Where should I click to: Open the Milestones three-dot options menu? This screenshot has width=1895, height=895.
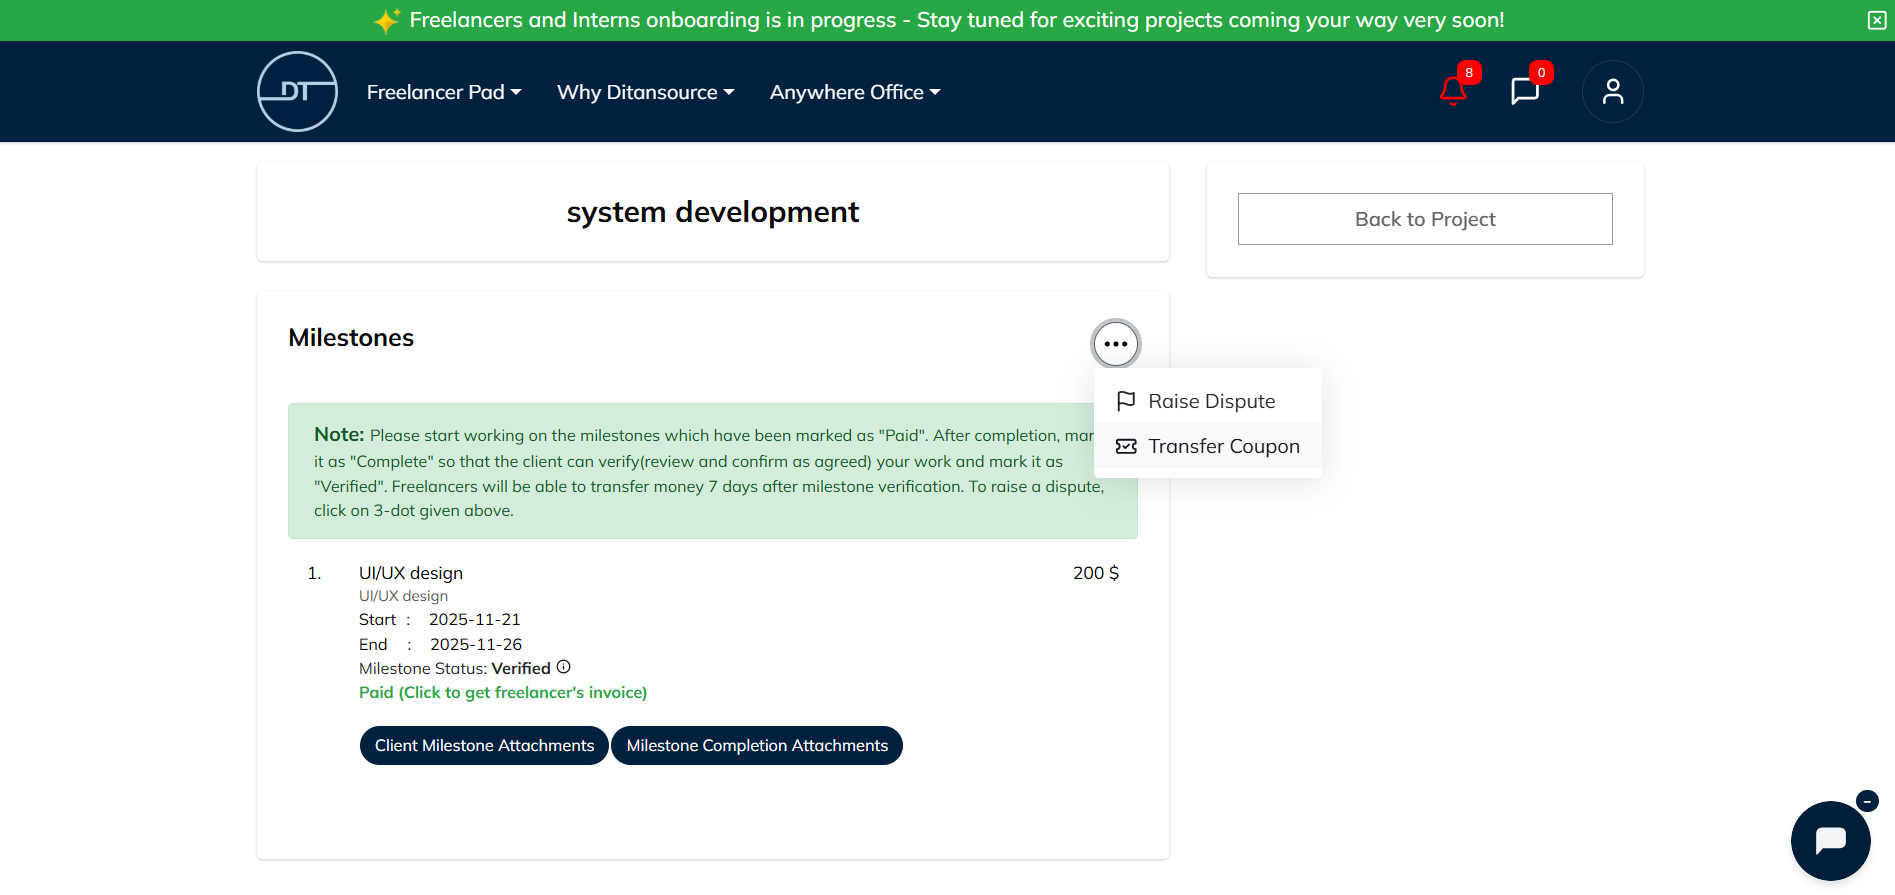1115,344
